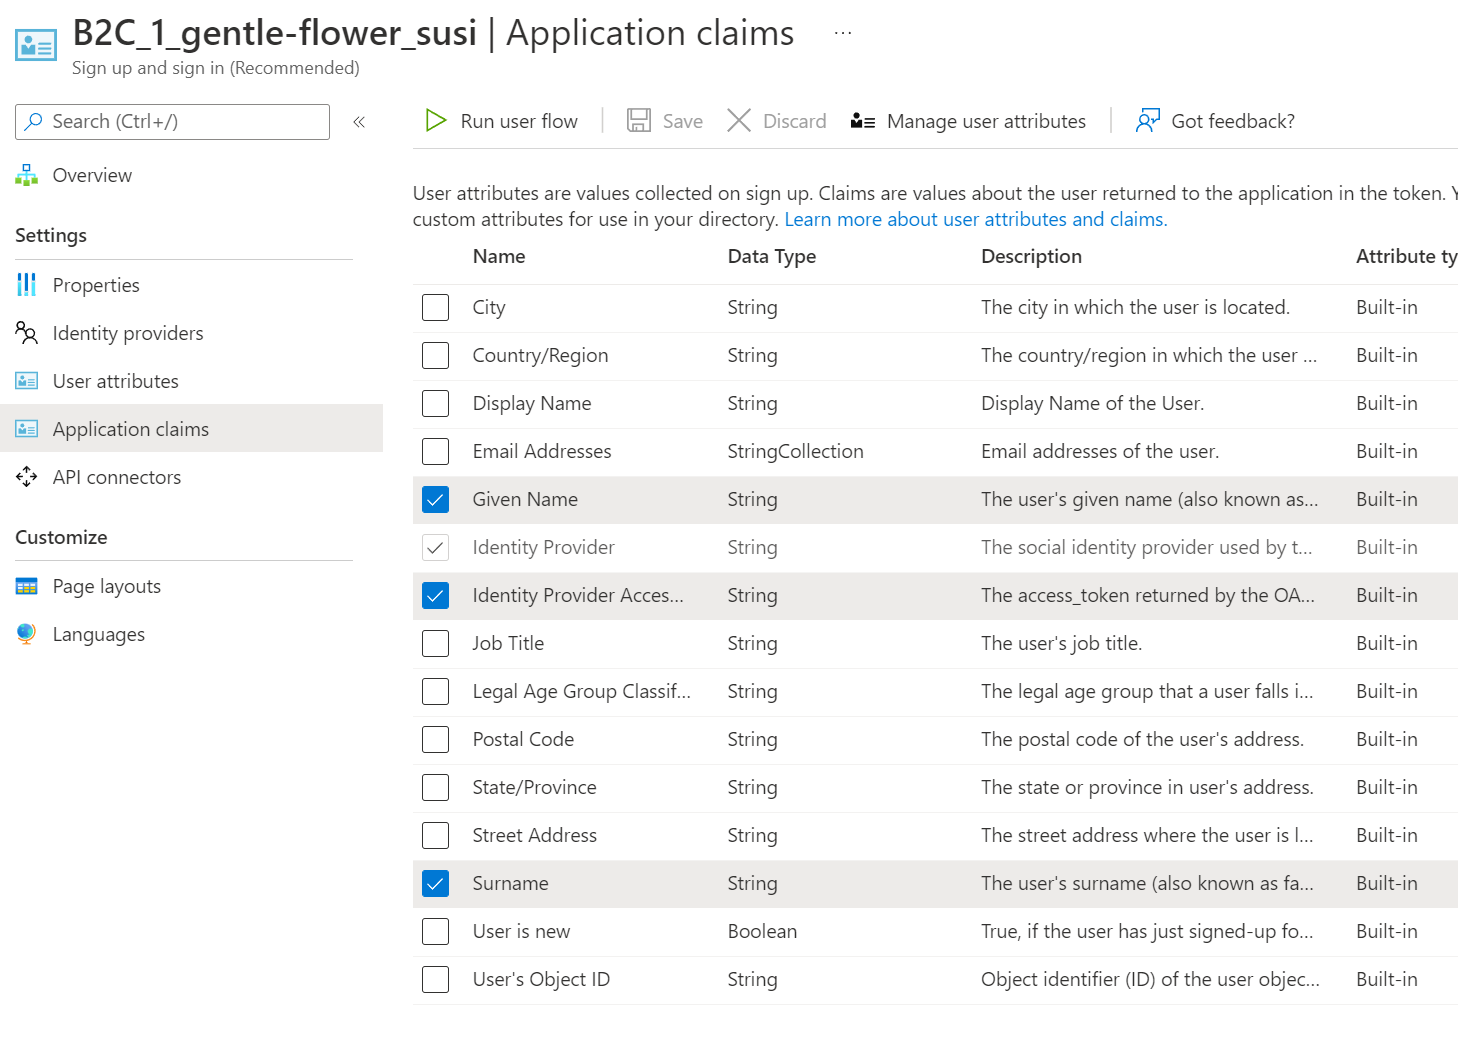1458x1051 pixels.
Task: Select Application claims in the sidebar
Action: coord(130,428)
